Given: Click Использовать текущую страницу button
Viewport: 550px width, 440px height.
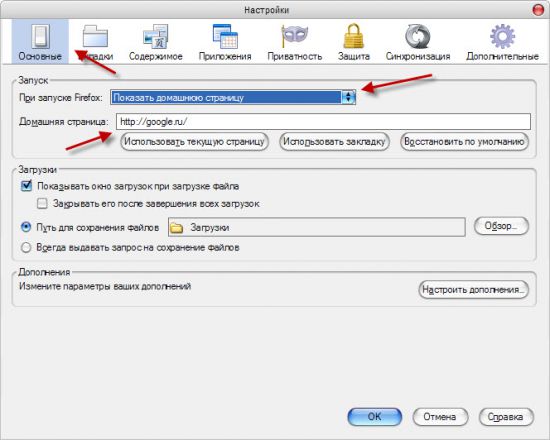Looking at the screenshot, I should (x=194, y=142).
